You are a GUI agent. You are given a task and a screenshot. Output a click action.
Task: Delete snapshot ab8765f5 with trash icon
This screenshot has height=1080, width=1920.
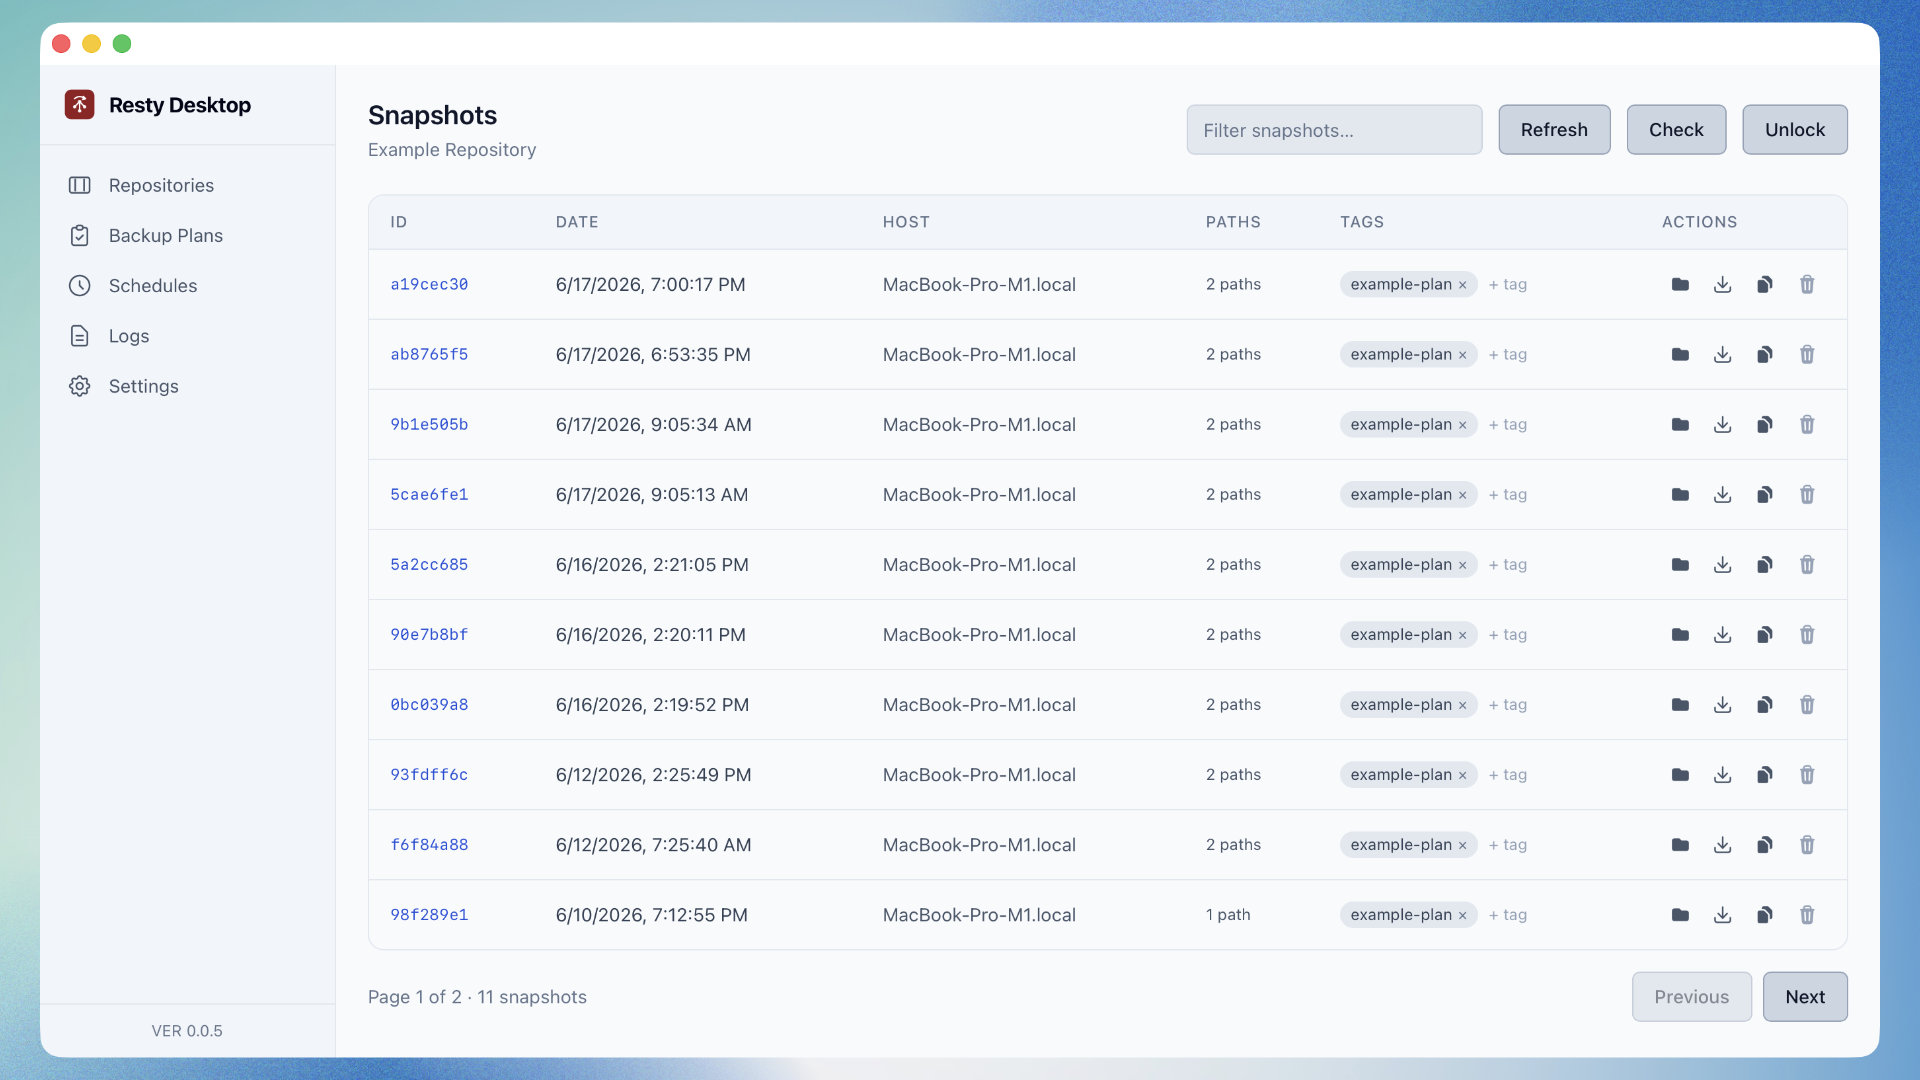pos(1807,354)
